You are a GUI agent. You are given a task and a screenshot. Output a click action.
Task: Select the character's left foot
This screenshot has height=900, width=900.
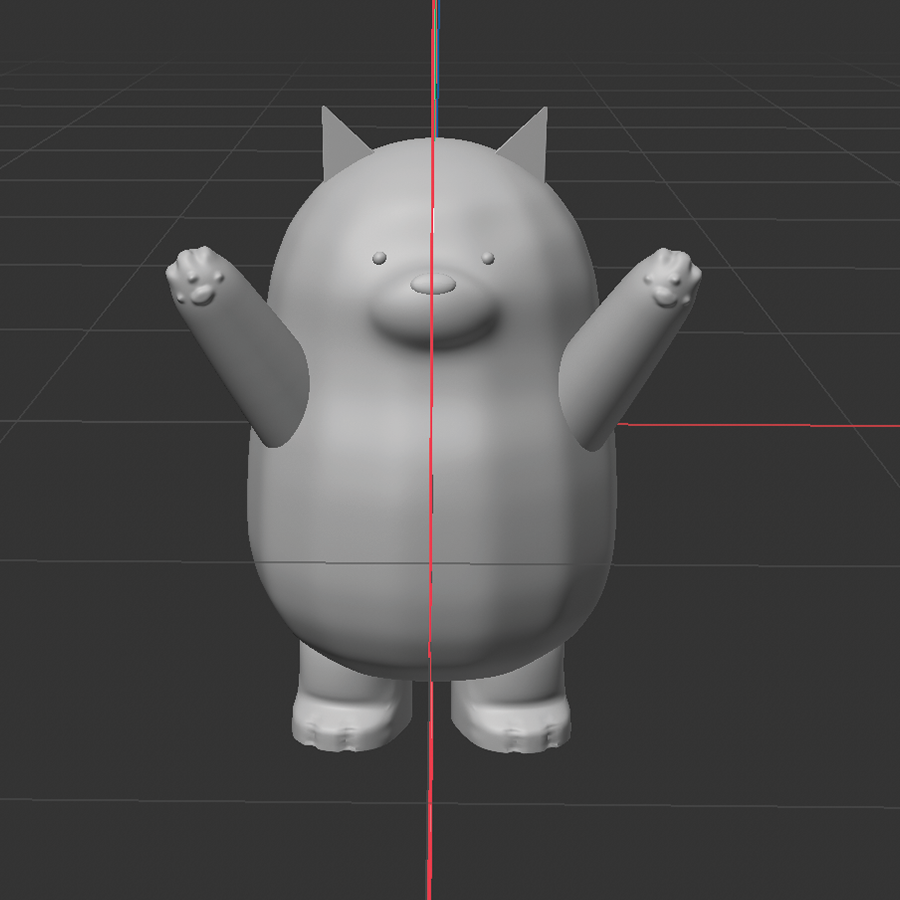pyautogui.click(x=510, y=720)
